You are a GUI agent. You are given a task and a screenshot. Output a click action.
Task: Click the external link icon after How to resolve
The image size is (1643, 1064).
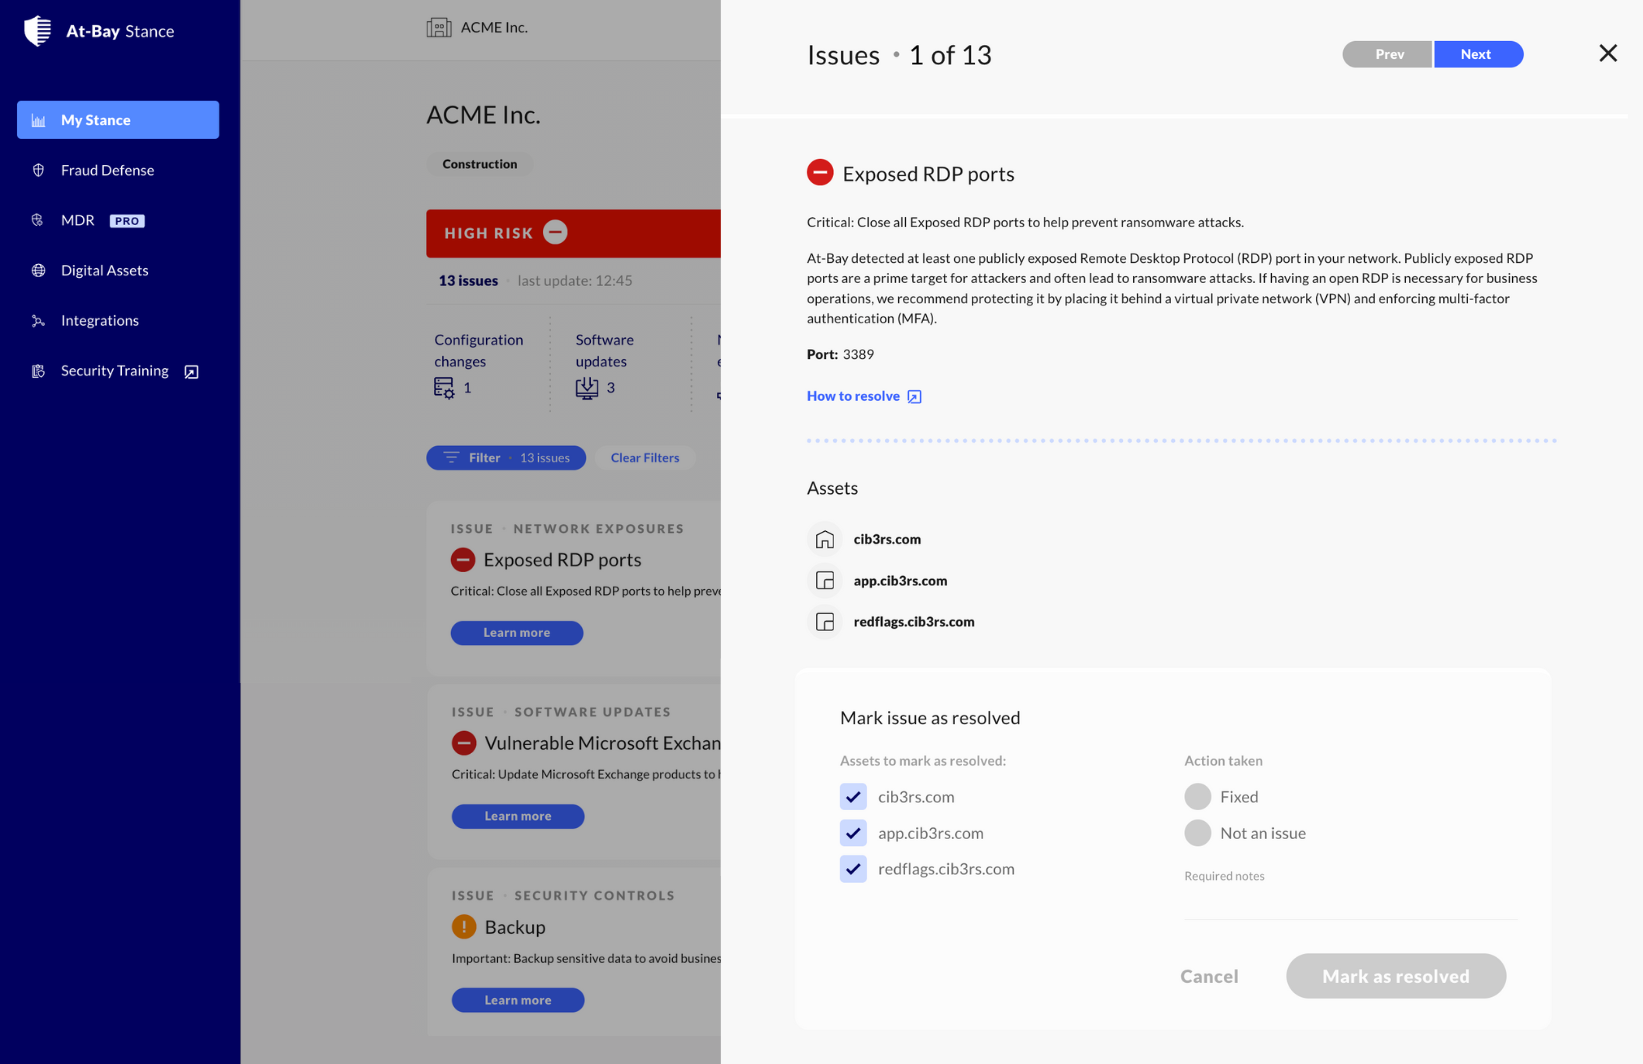tap(914, 397)
